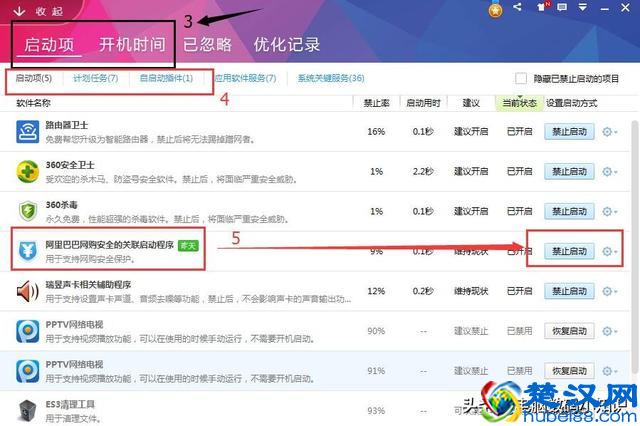Click 建议开启 text in the 360杀毒 row

click(x=471, y=211)
